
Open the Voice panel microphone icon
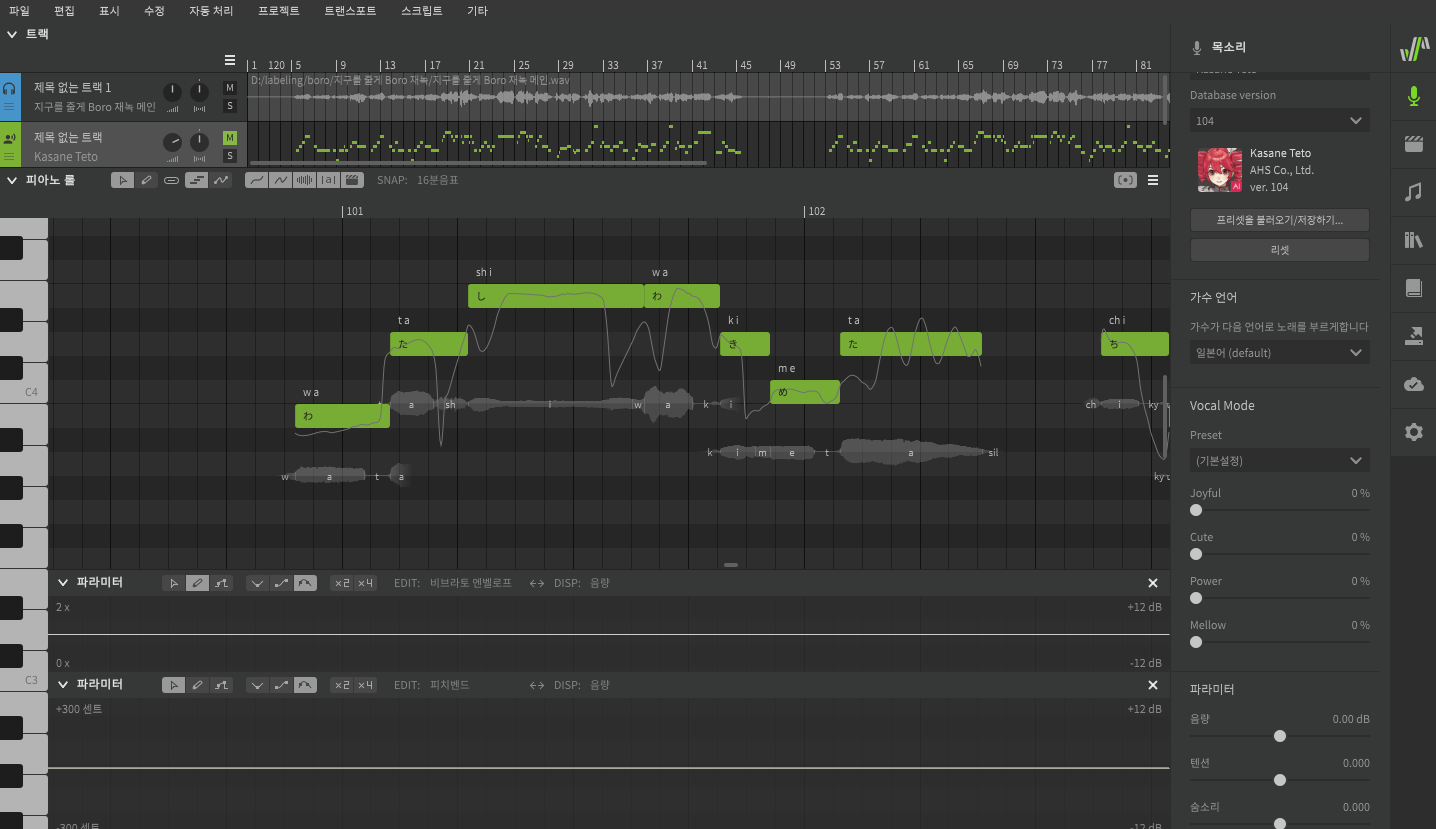[1413, 96]
